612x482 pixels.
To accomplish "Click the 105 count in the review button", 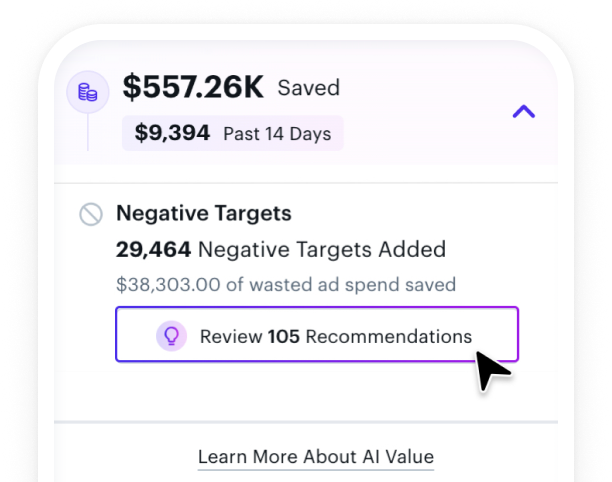I will (284, 336).
